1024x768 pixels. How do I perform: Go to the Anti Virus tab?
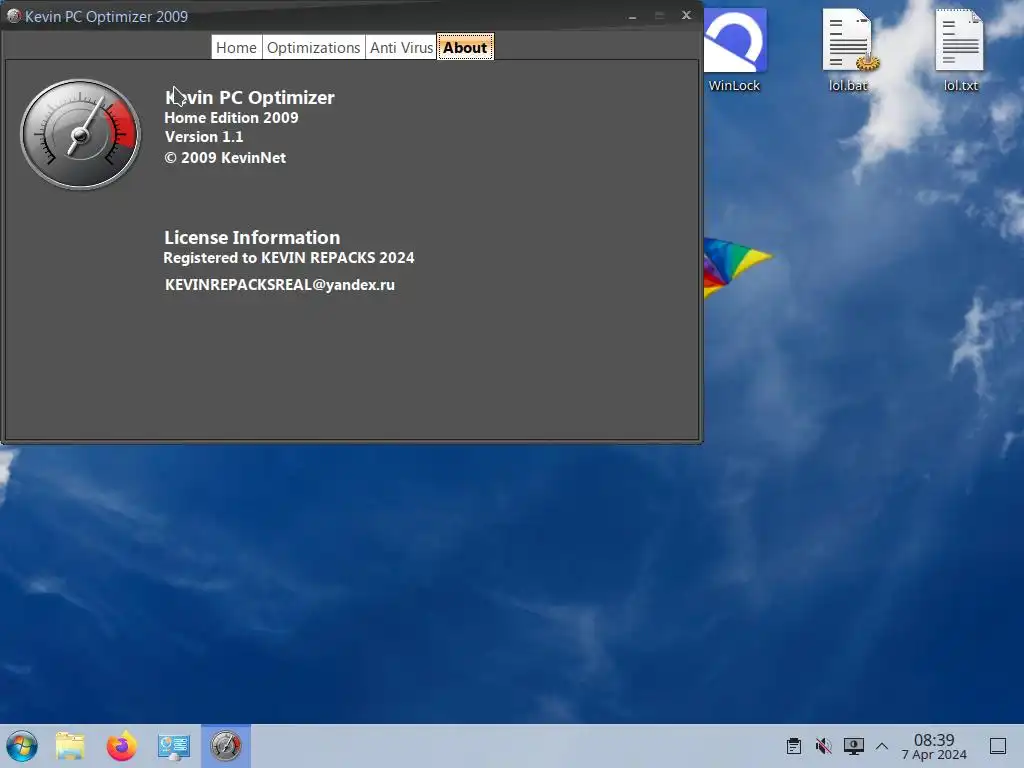[401, 48]
